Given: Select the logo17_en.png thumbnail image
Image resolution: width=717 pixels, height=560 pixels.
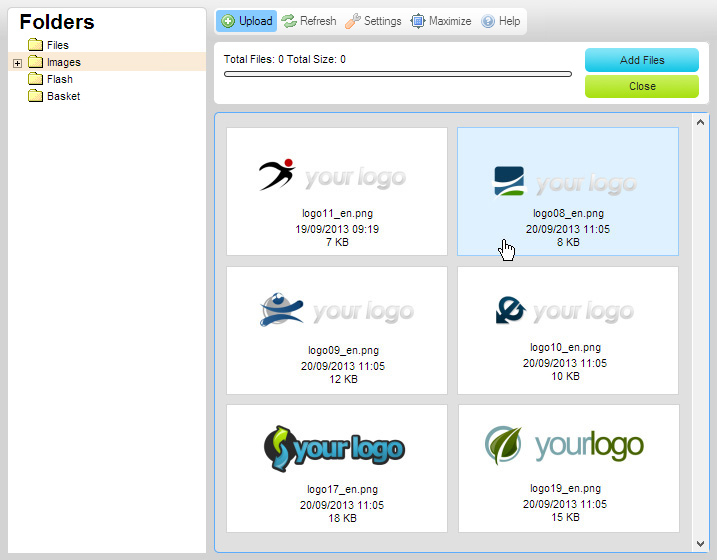Looking at the screenshot, I should tap(334, 449).
